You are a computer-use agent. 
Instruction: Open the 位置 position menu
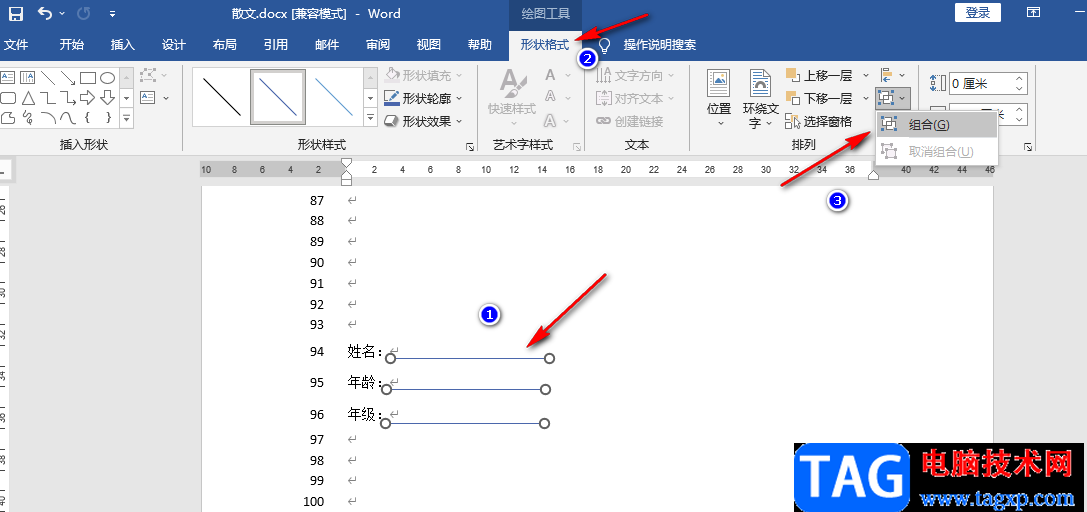(719, 99)
